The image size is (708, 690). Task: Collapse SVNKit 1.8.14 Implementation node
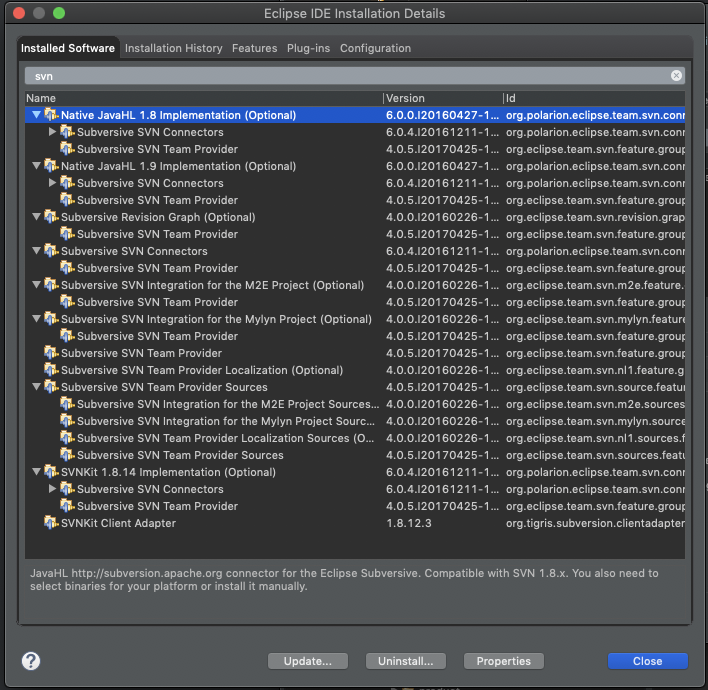[37, 471]
